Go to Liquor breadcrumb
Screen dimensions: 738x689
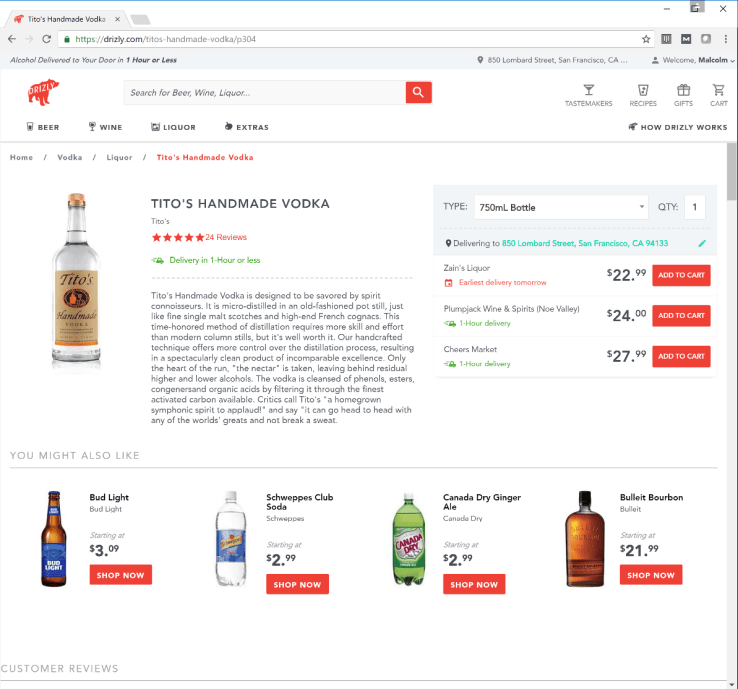tap(120, 158)
